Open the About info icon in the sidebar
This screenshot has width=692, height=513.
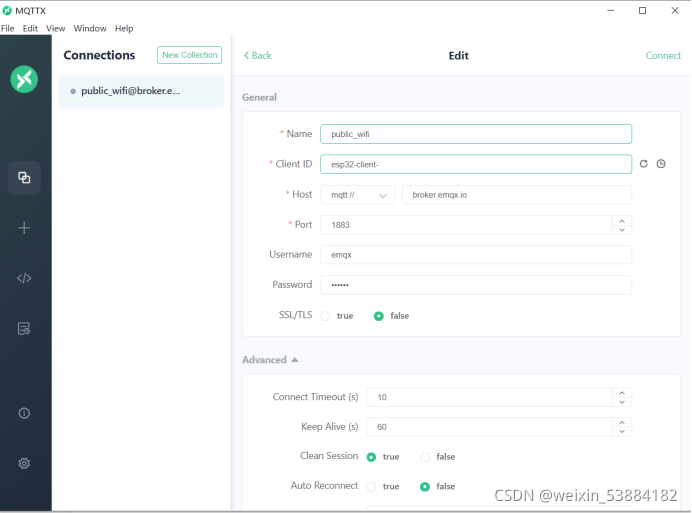(x=24, y=413)
